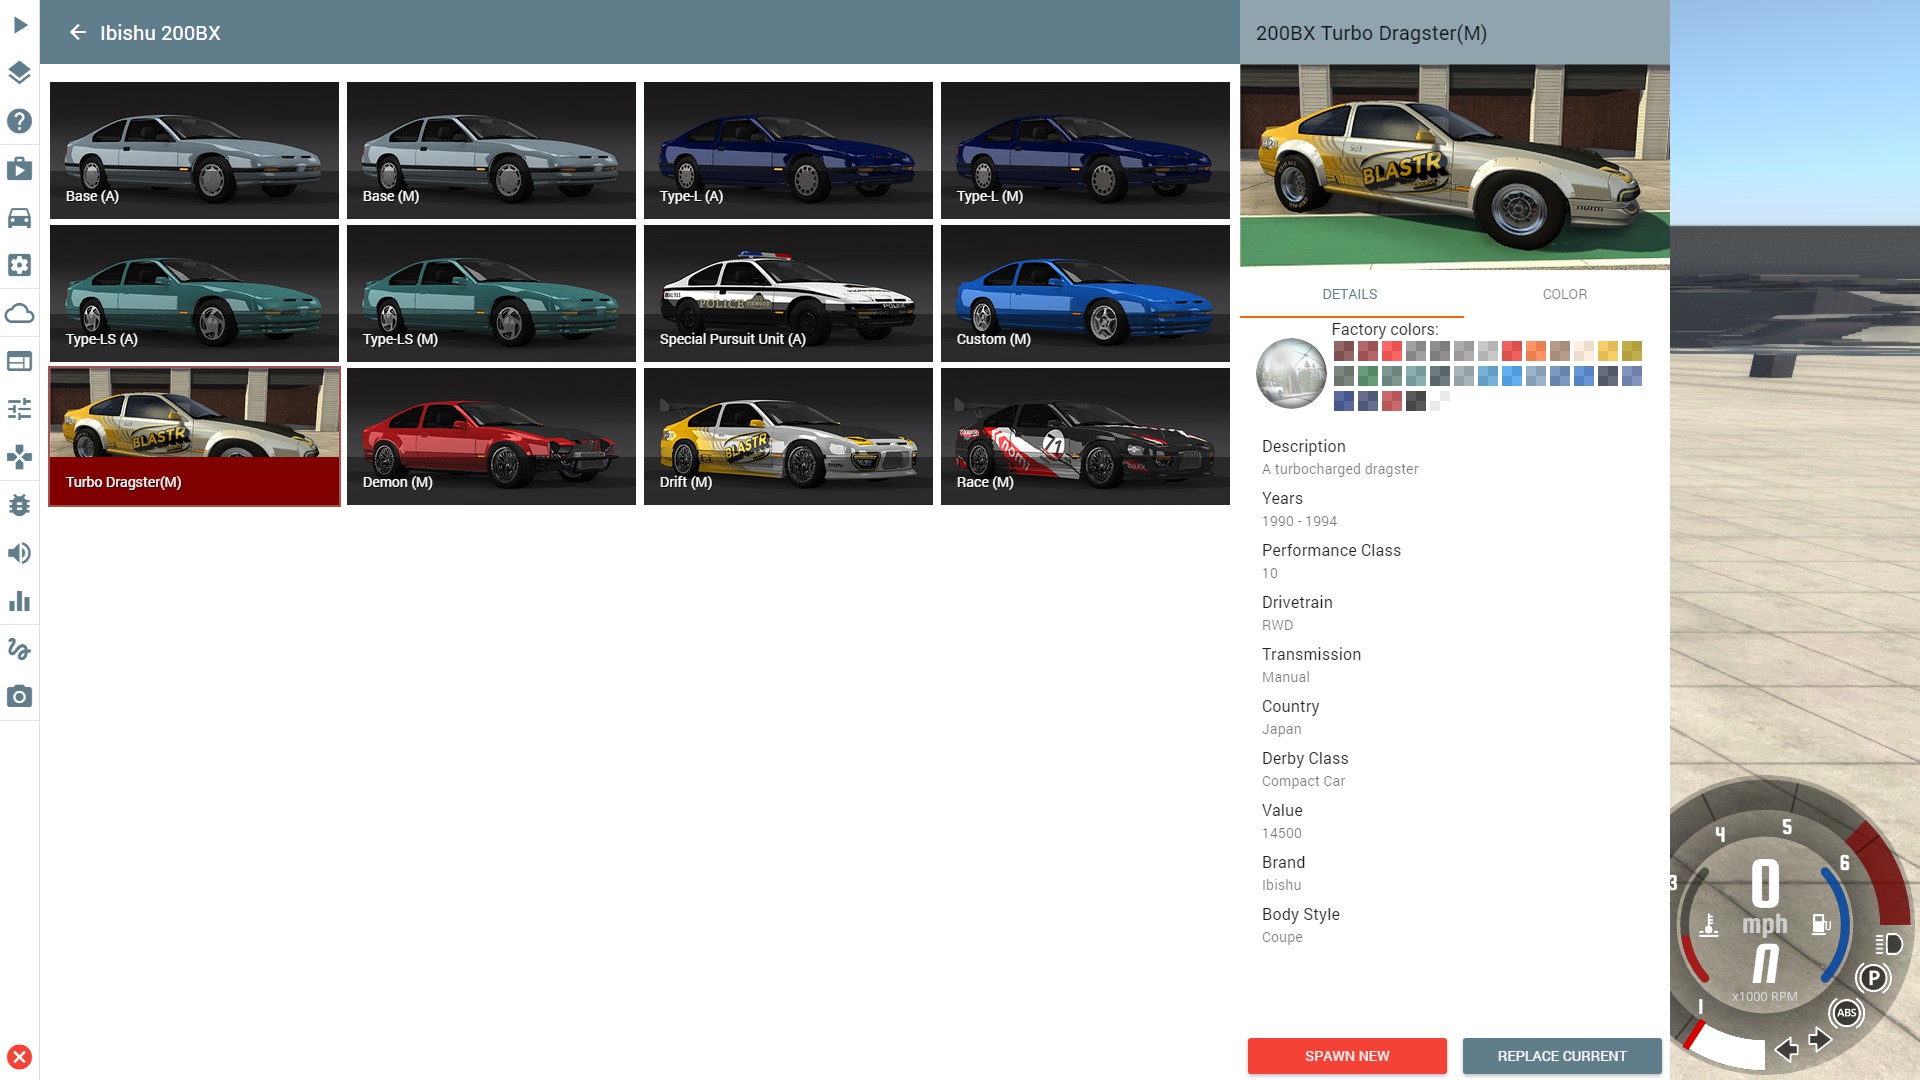Viewport: 1920px width, 1080px height.
Task: Click the gamepad controls icon
Action: [19, 457]
